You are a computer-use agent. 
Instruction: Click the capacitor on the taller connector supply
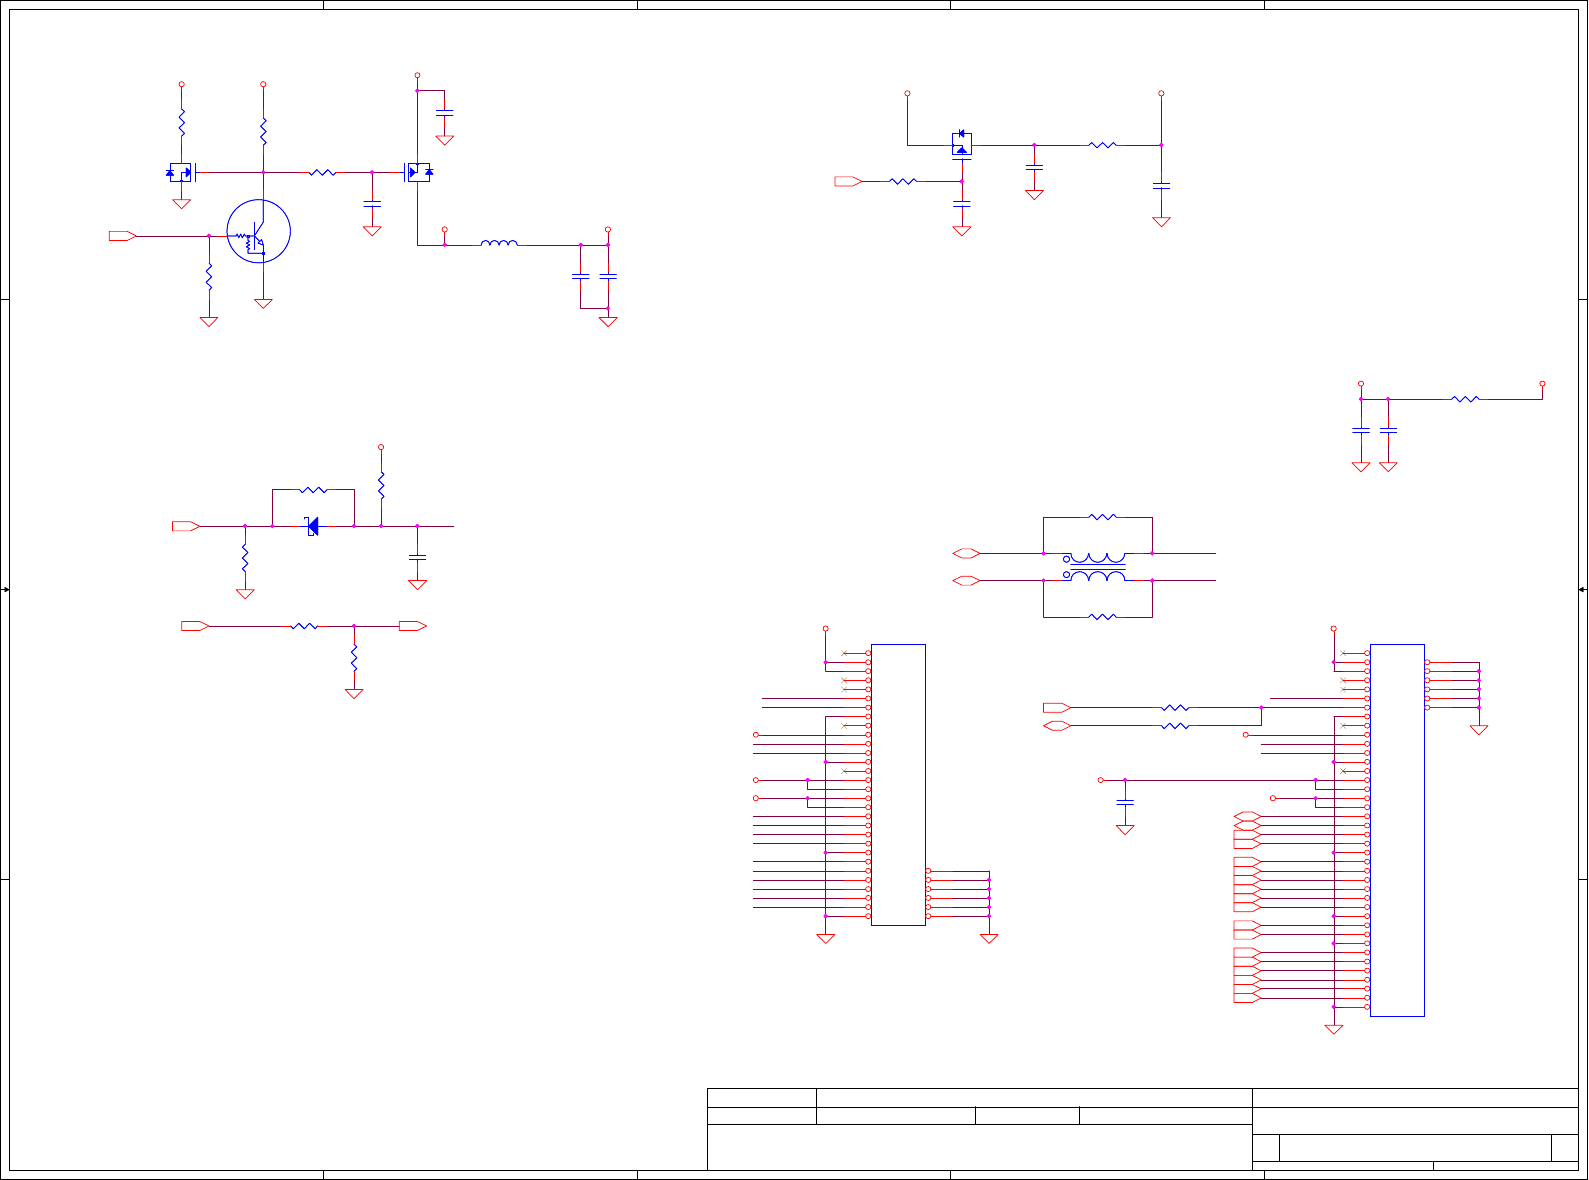click(x=1125, y=802)
